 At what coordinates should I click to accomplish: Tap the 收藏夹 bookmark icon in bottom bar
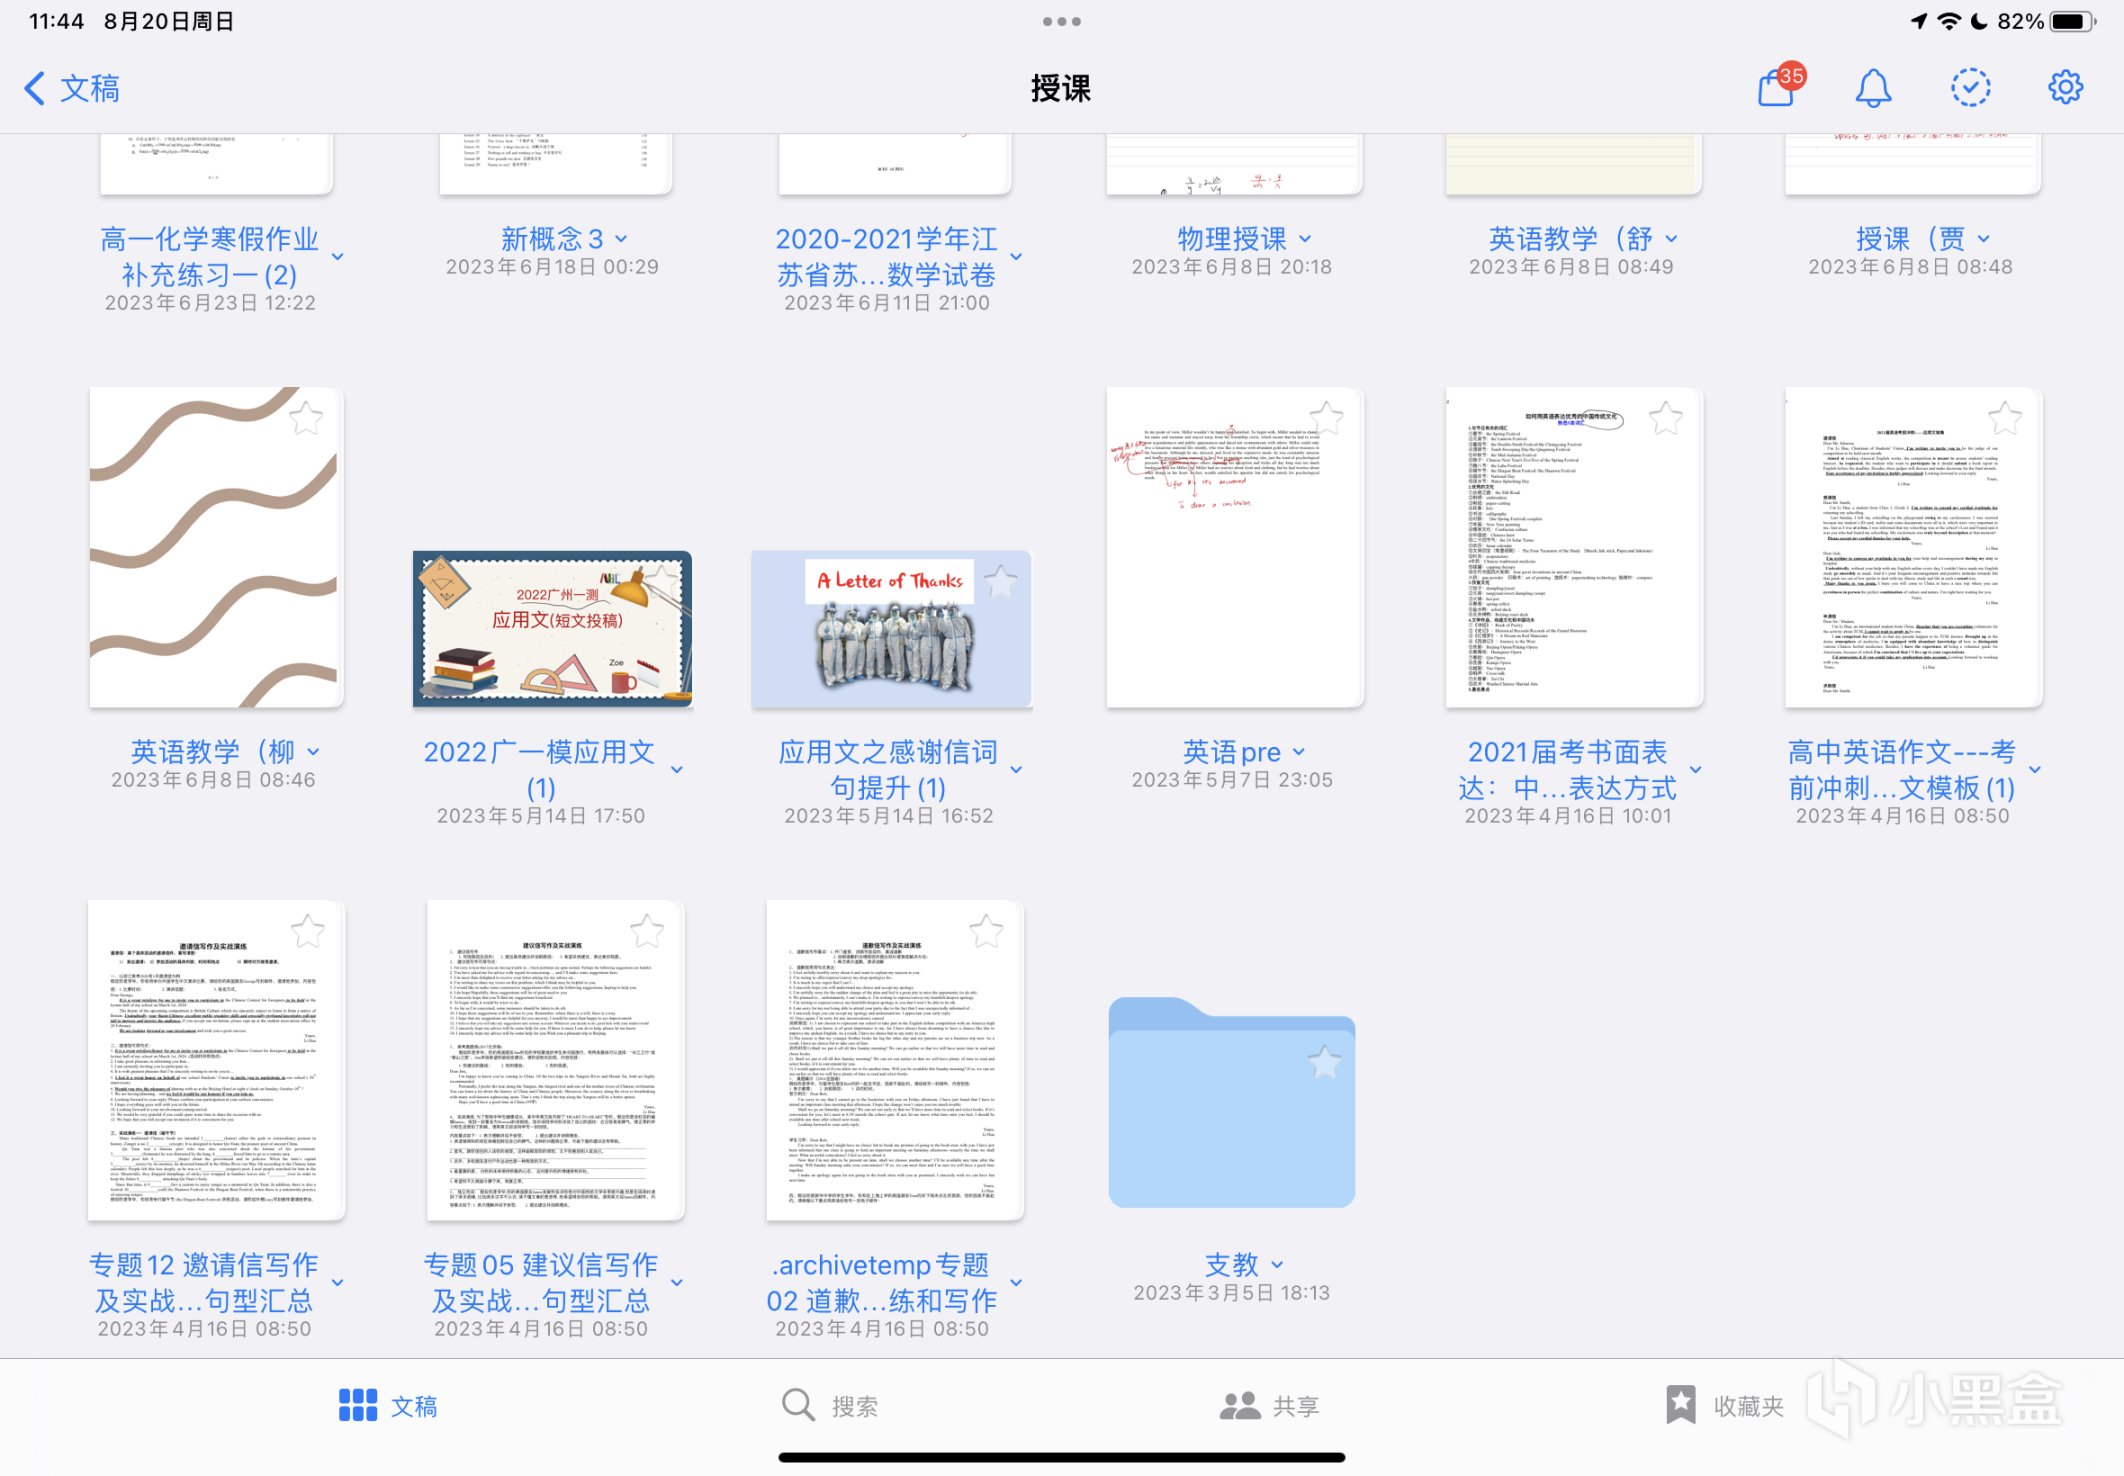point(1681,1405)
